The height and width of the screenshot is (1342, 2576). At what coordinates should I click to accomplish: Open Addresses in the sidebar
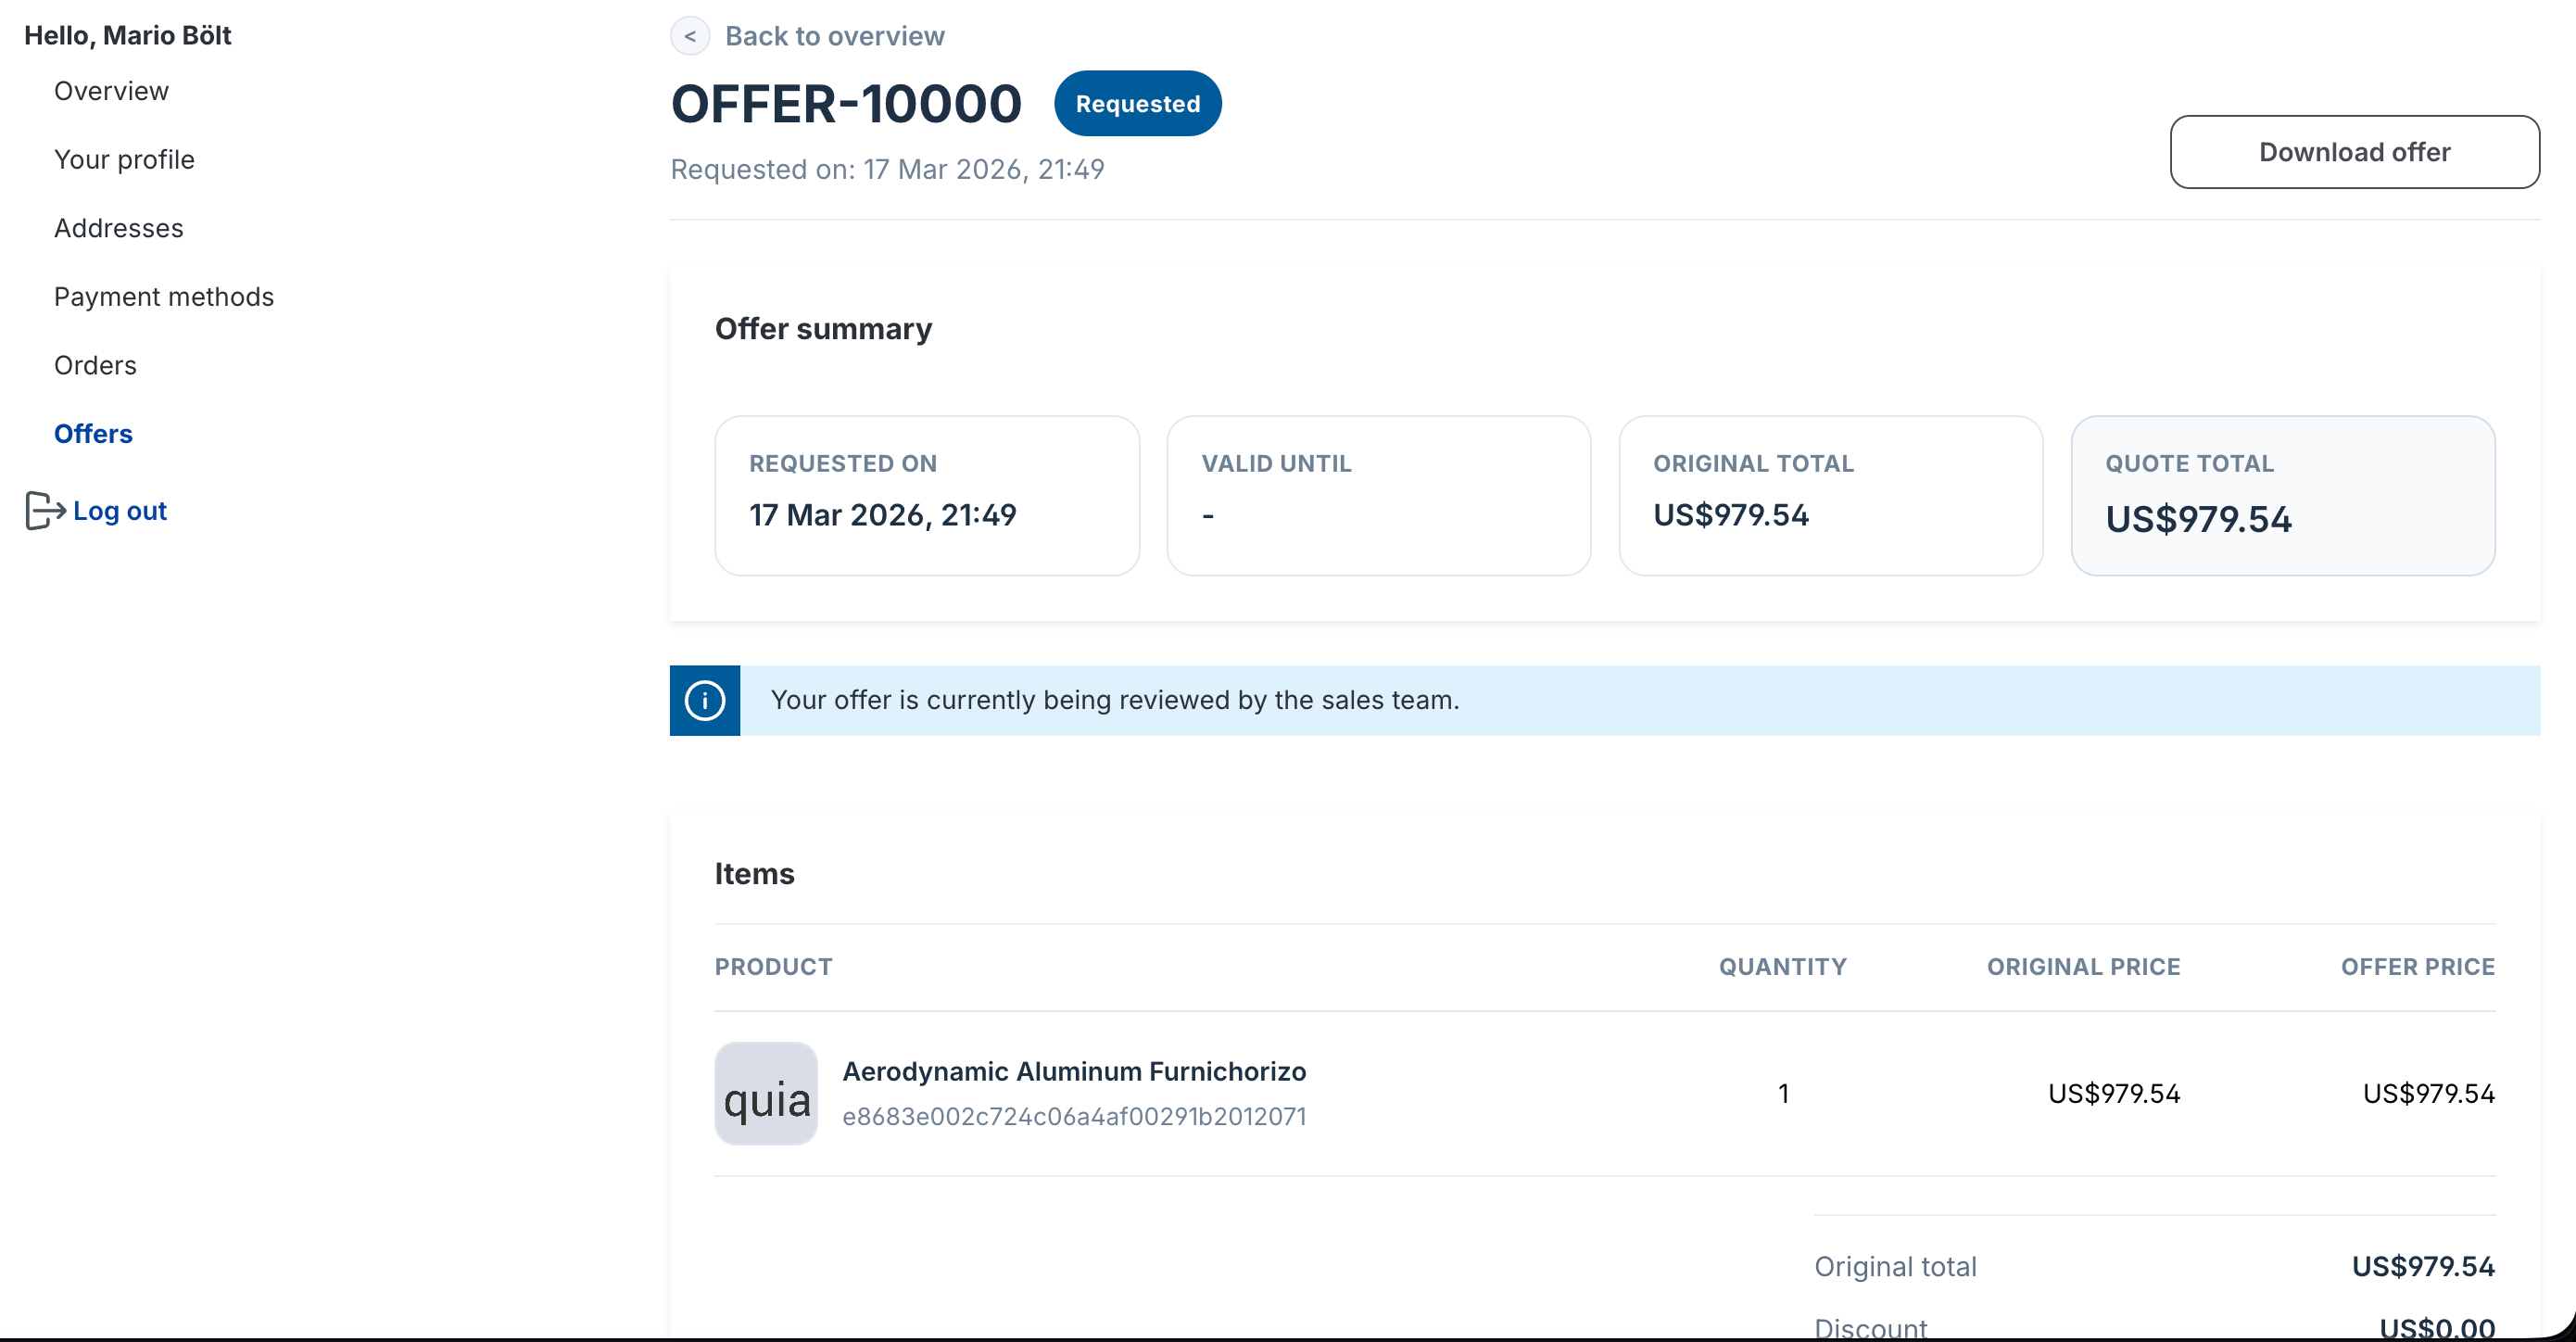(x=118, y=228)
